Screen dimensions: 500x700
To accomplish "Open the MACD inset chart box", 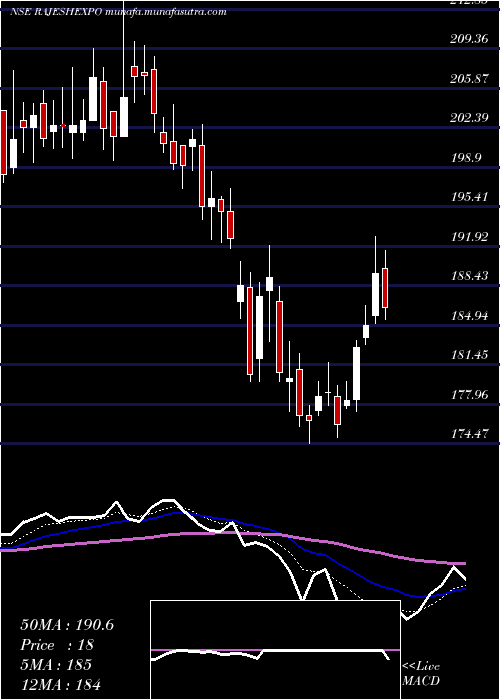I will 275,650.
